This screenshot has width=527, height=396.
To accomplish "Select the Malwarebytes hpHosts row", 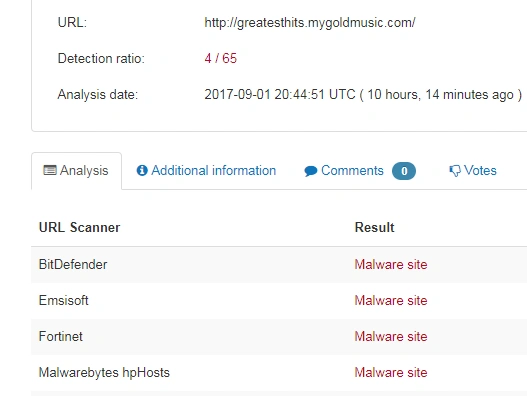I will (279, 372).
